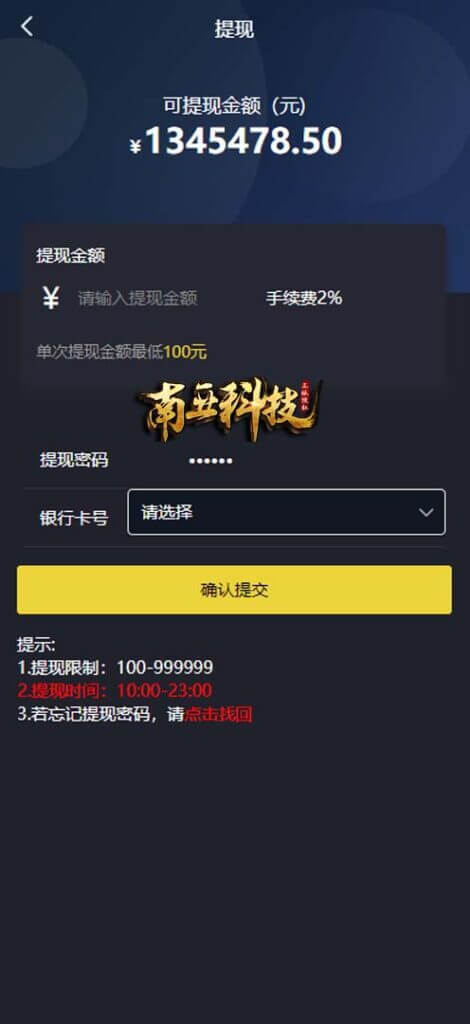470x1024 pixels.
Task: Click the yellow 100元 minimum amount text
Action: [185, 352]
